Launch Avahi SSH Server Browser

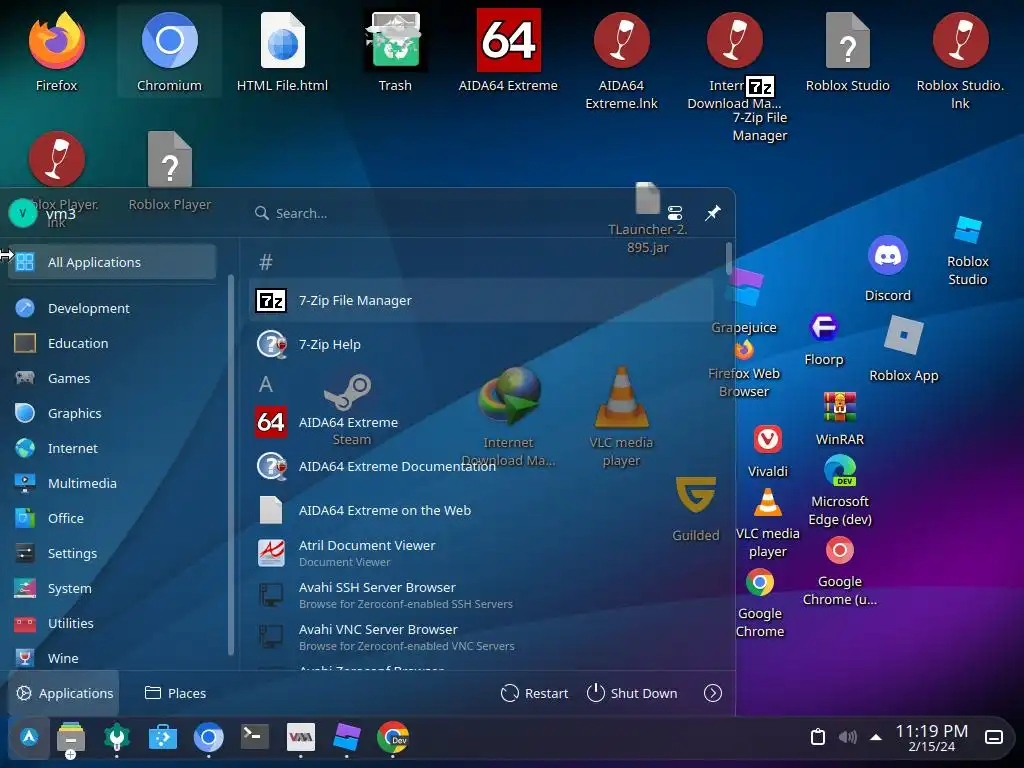[x=481, y=595]
